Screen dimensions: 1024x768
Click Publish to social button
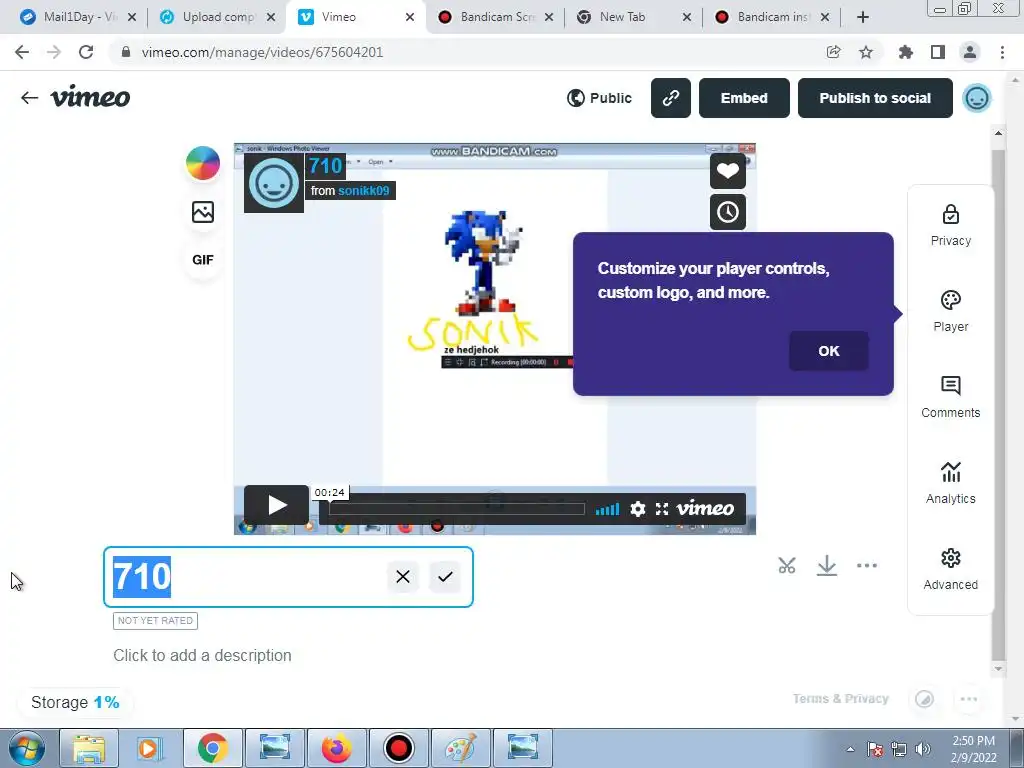tap(875, 98)
